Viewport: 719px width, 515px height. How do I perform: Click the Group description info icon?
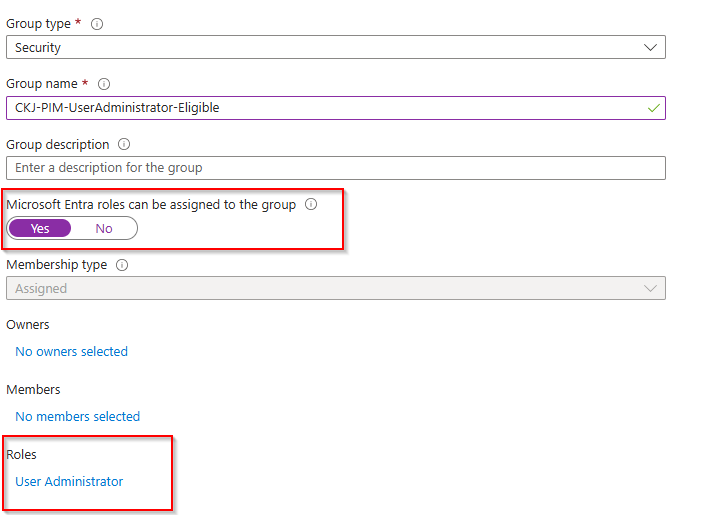point(124,145)
